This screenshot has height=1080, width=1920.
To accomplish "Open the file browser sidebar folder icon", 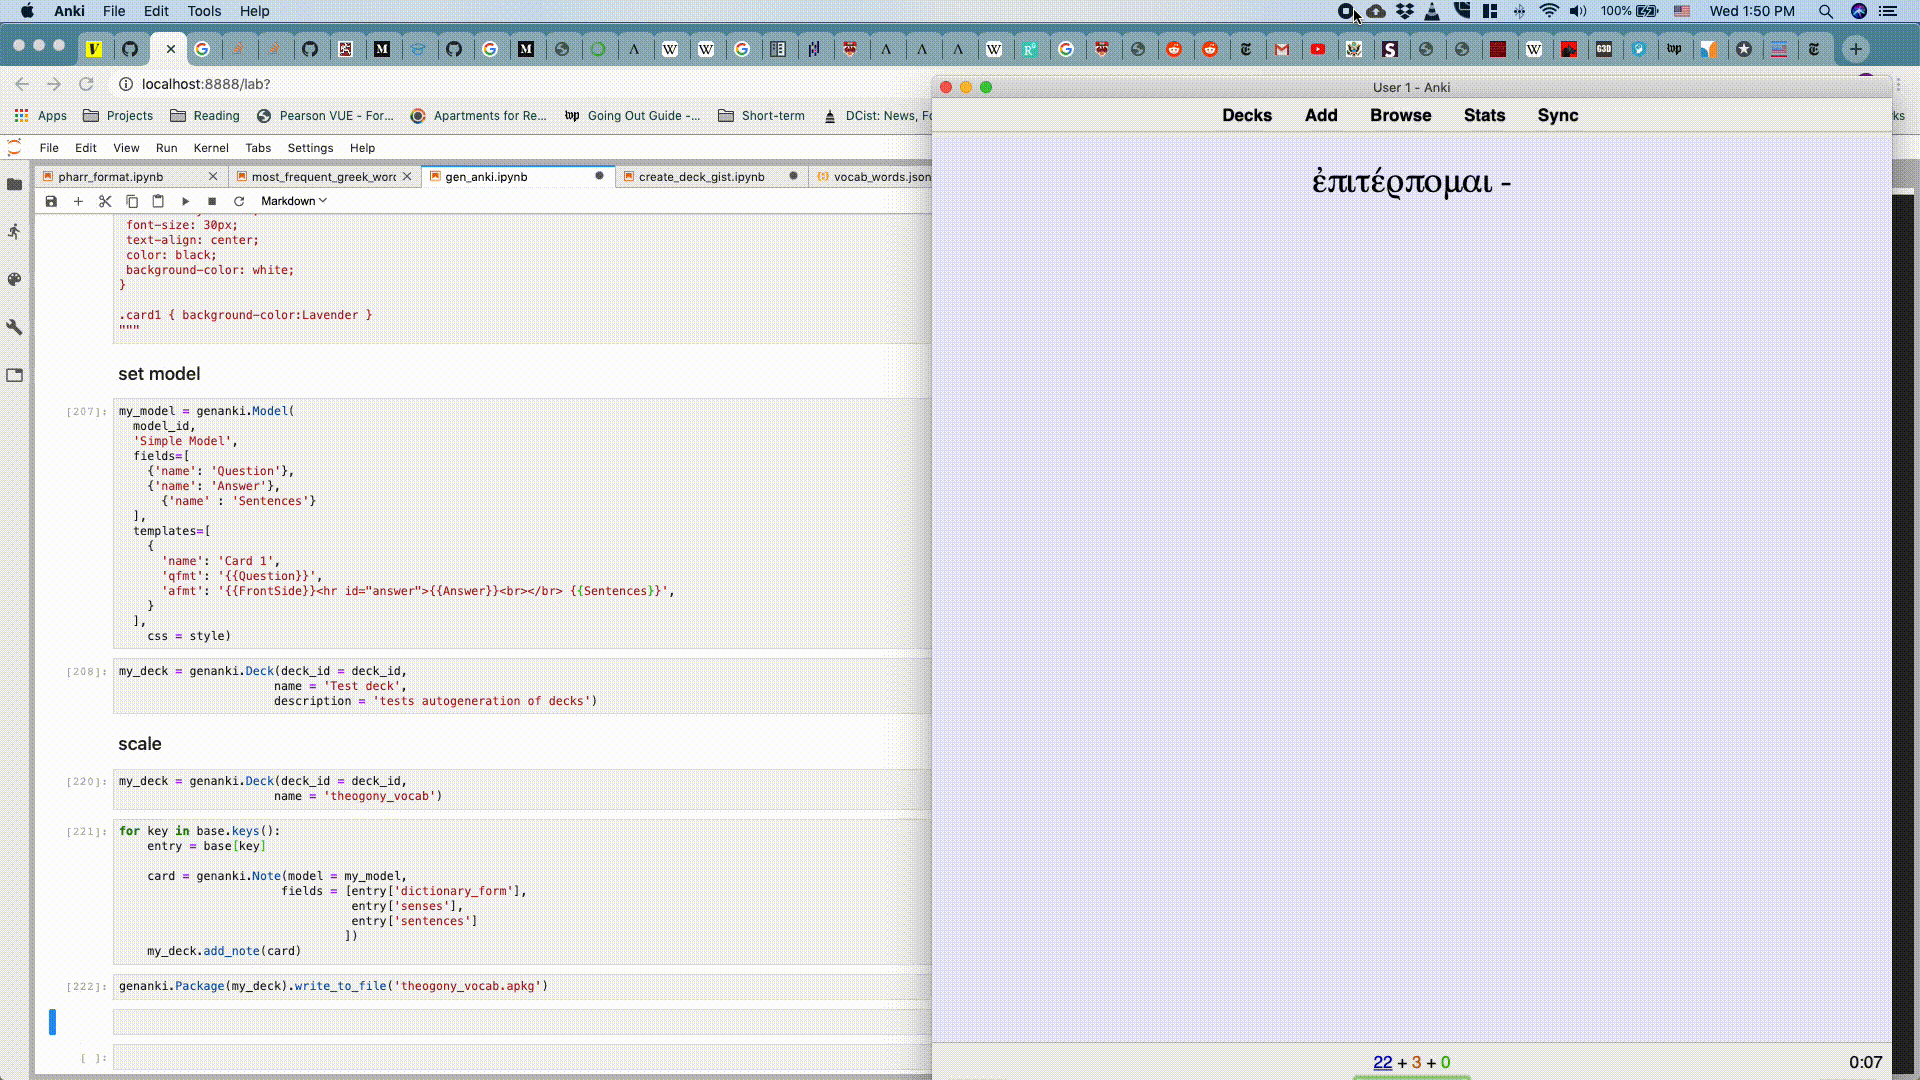I will coord(15,184).
